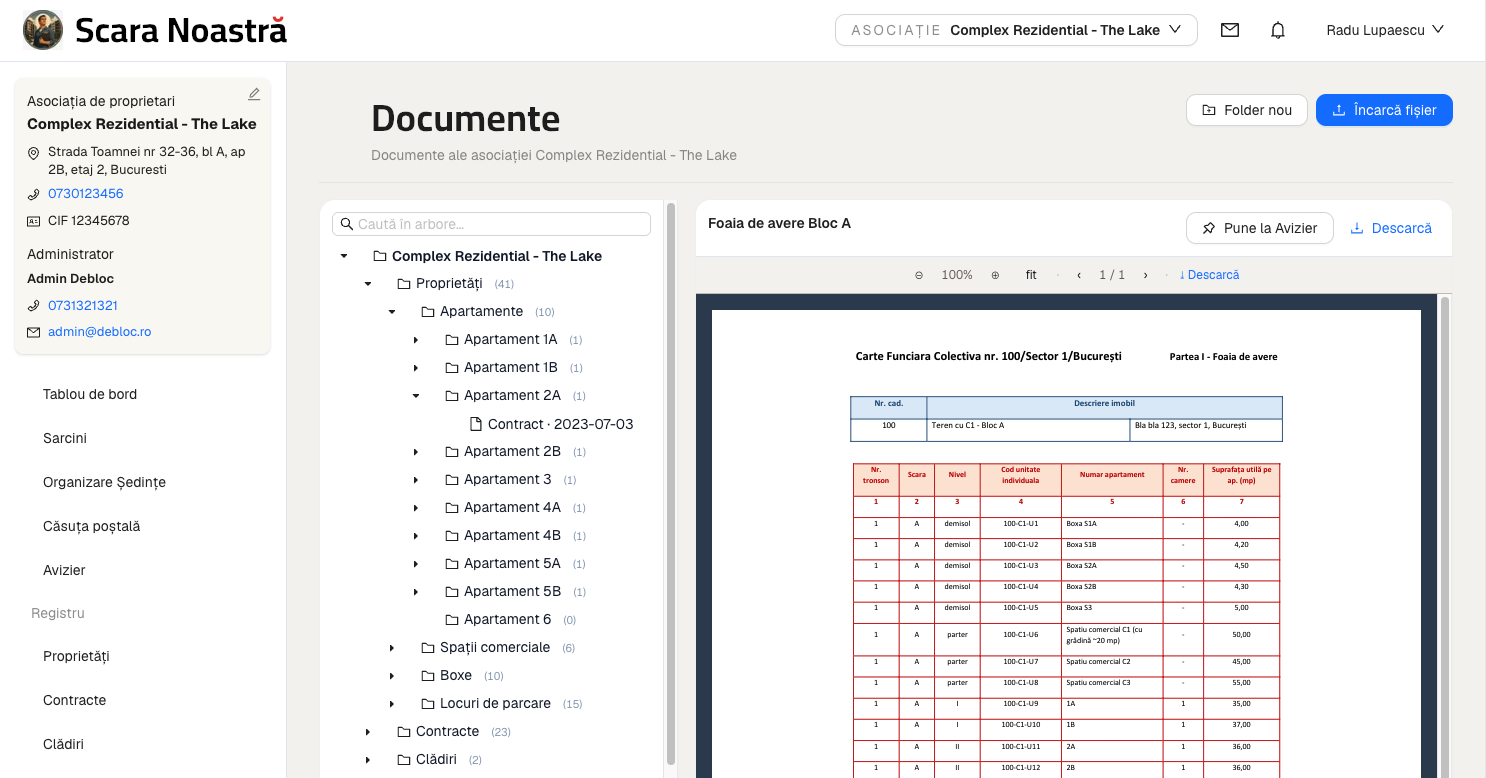Click the folder icon of Spații comerciale

click(x=428, y=648)
